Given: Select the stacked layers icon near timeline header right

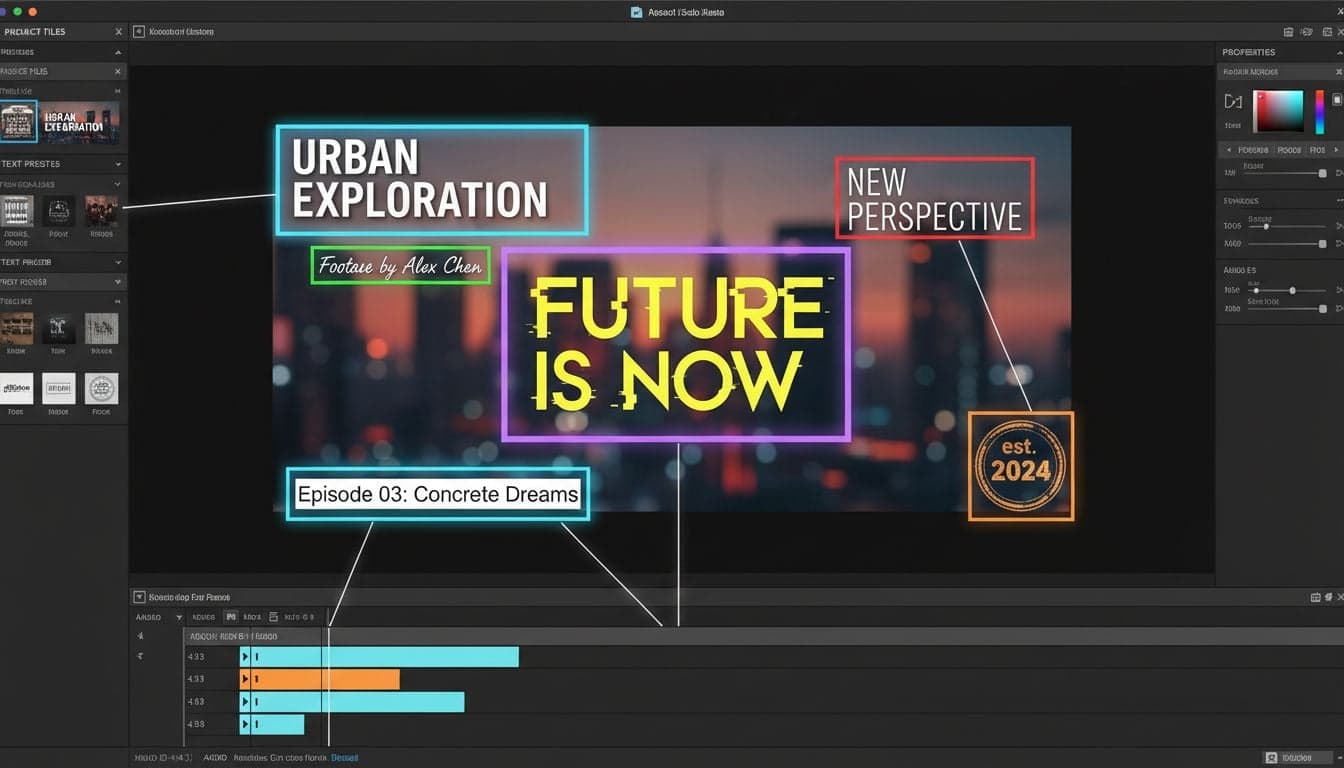Looking at the screenshot, I should (x=1327, y=596).
